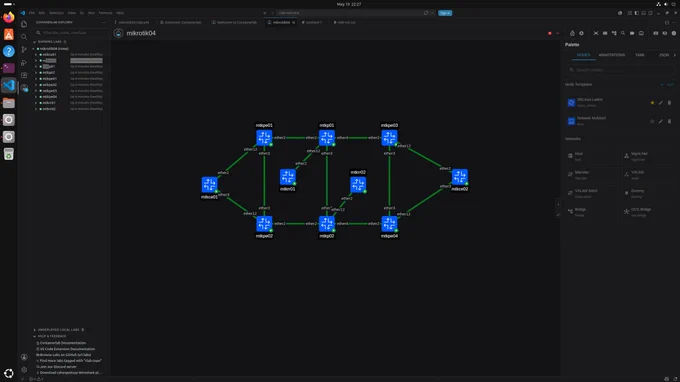Screen dimensions: 680x382
Task: Select the mikrr01 router node
Action: pyautogui.click(x=288, y=177)
